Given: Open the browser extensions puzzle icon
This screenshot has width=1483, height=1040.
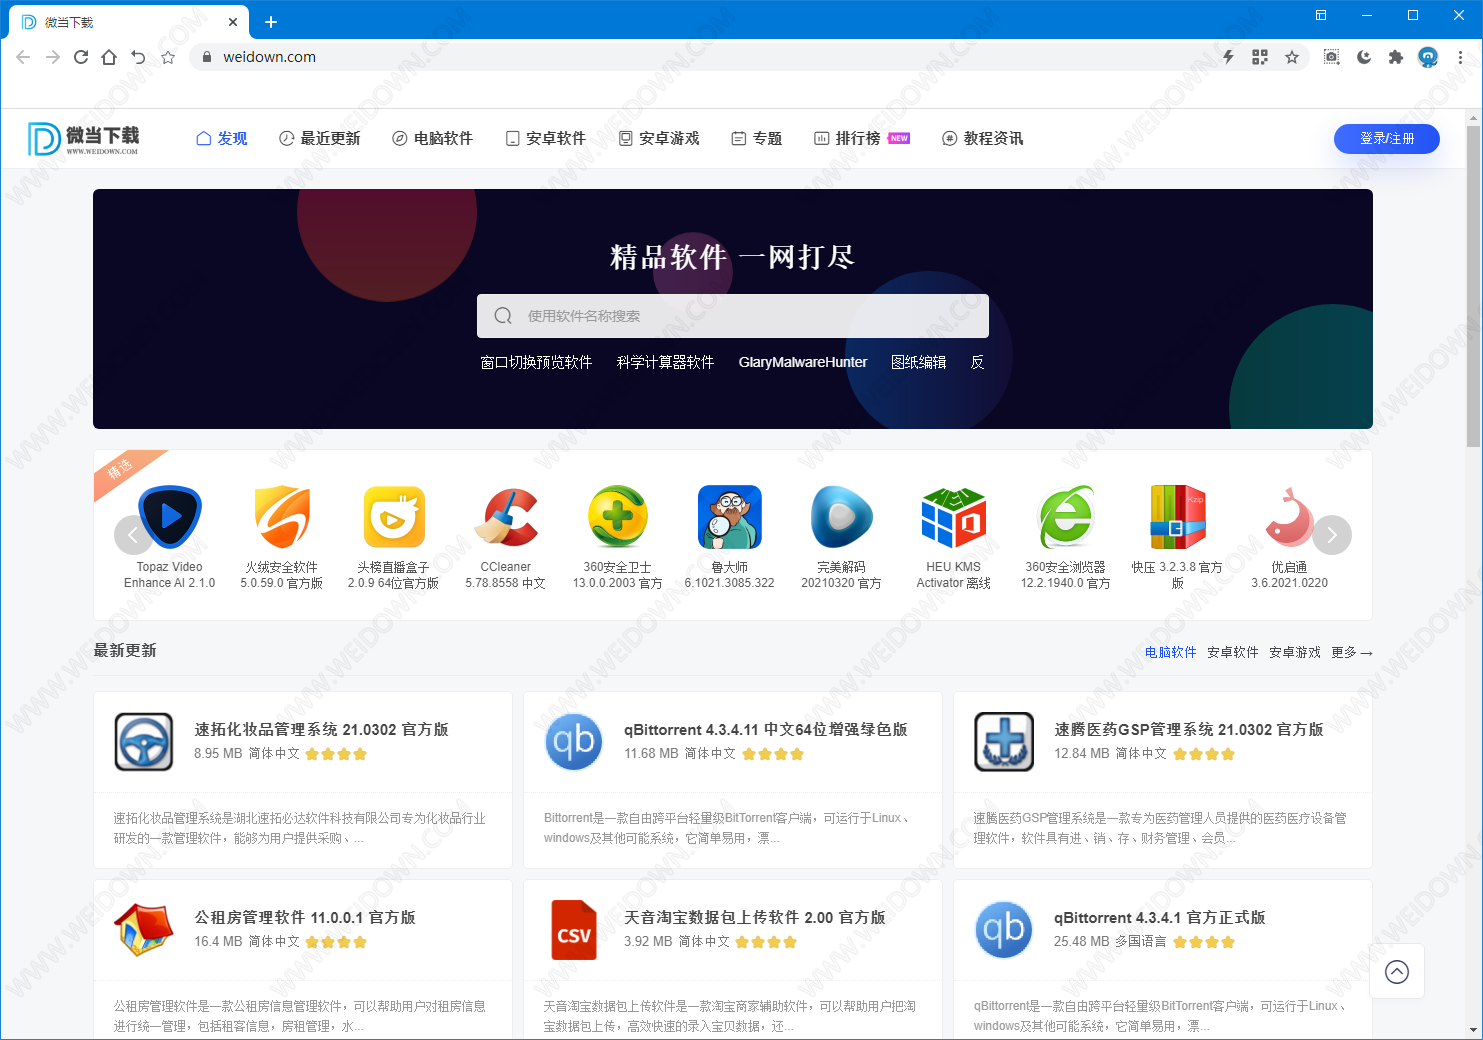Looking at the screenshot, I should (1395, 57).
